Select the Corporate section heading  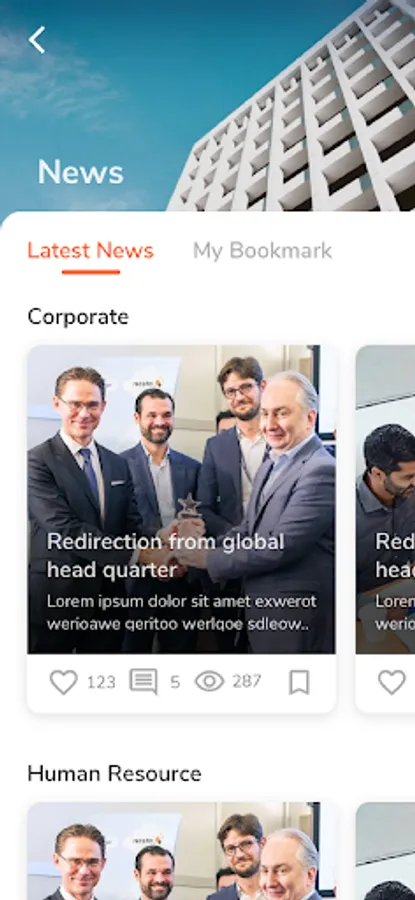click(78, 317)
